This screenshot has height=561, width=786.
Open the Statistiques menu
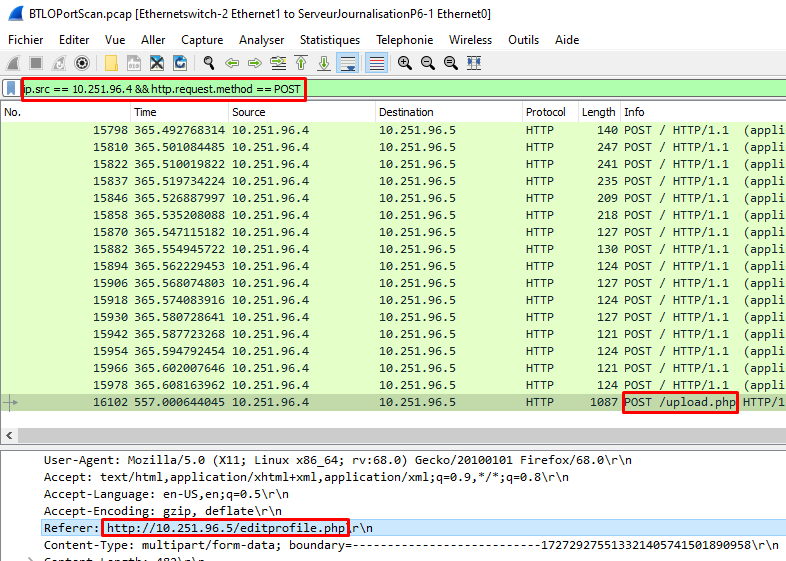[x=329, y=40]
